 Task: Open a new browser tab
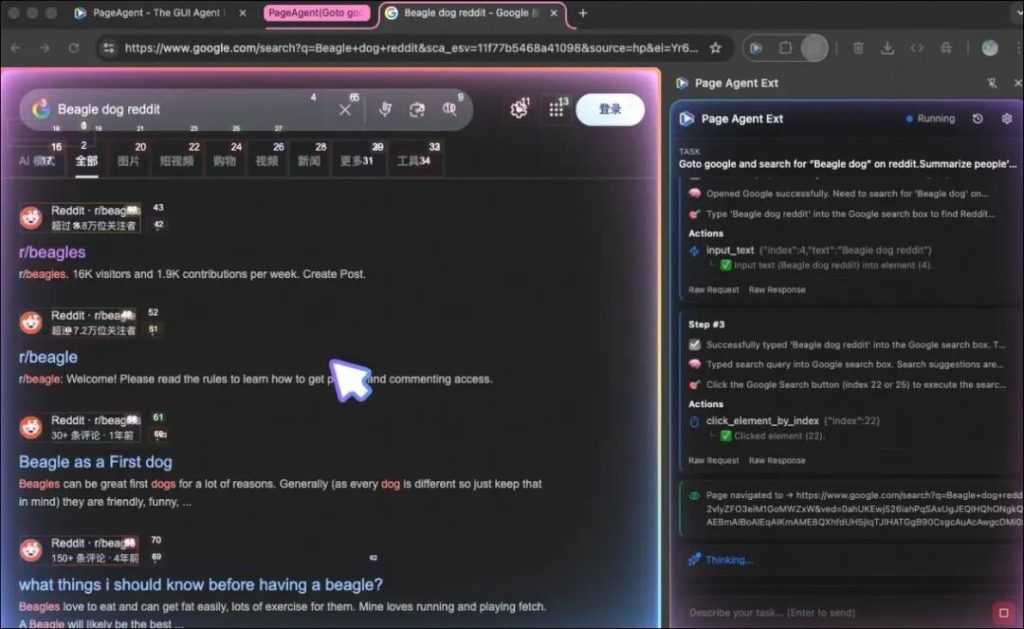(583, 13)
